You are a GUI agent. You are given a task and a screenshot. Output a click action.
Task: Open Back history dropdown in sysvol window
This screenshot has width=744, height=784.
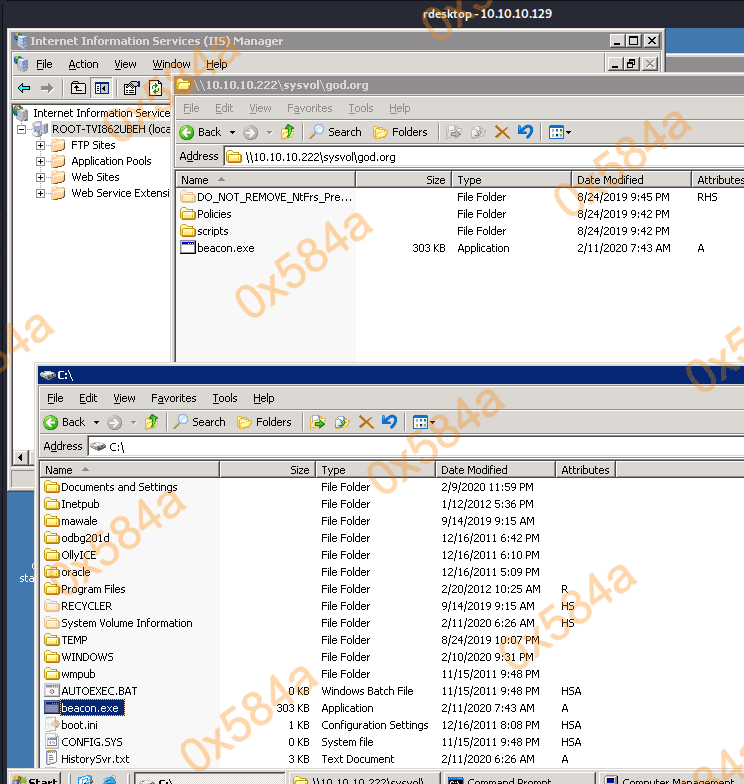click(232, 132)
